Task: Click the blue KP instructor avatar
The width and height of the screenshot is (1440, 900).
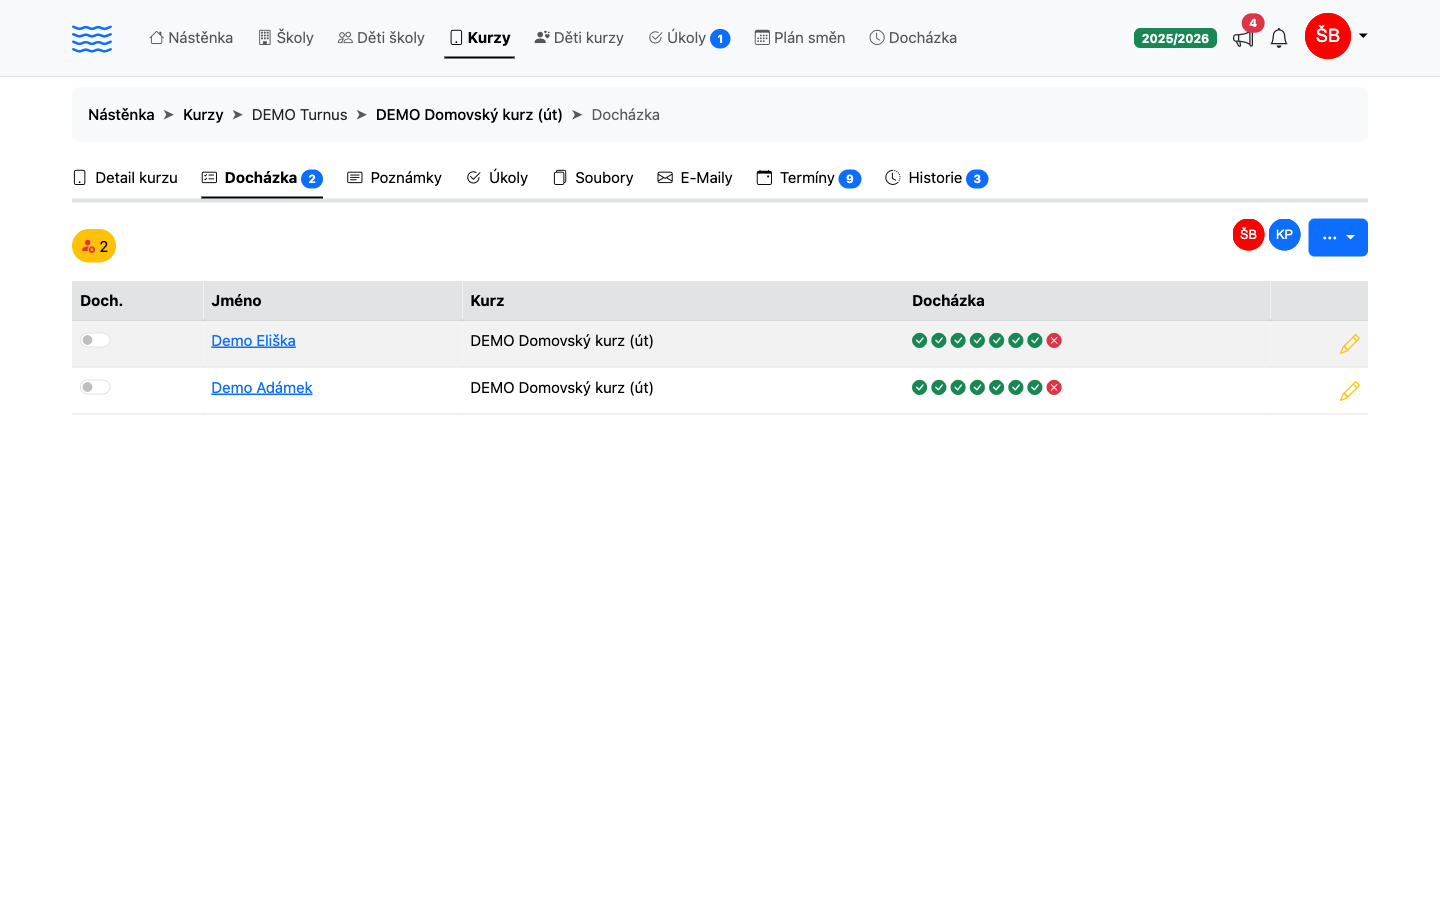Action: (1285, 235)
